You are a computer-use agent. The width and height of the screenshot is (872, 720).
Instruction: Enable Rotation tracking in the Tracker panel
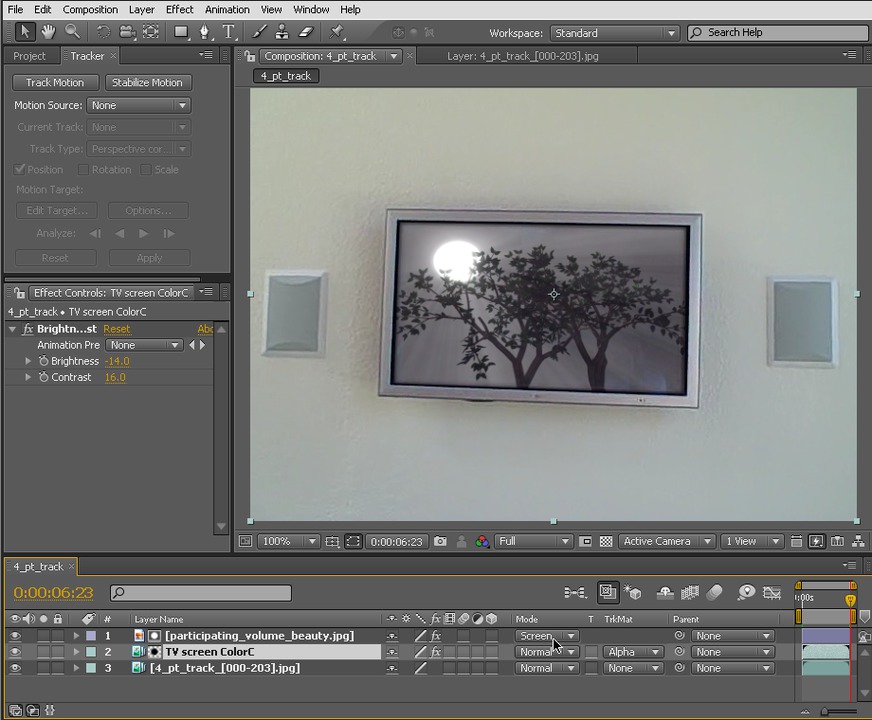click(x=84, y=169)
